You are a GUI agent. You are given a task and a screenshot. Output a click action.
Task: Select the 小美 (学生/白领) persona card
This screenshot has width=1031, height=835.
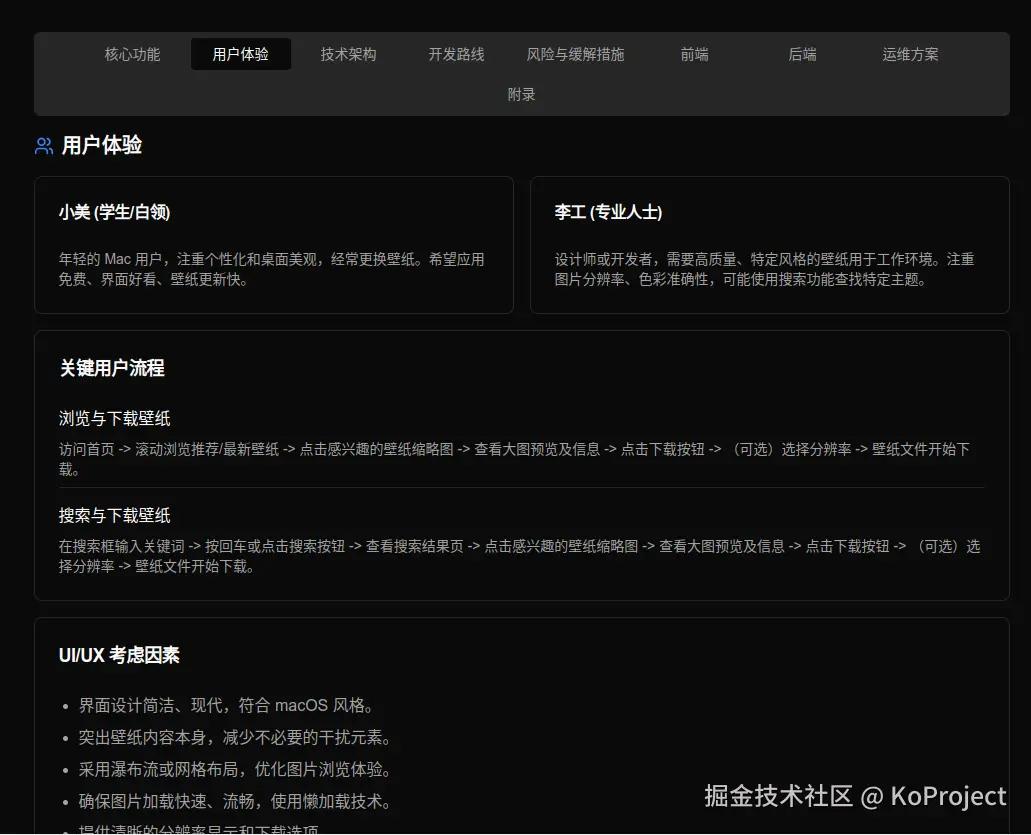[x=274, y=244]
